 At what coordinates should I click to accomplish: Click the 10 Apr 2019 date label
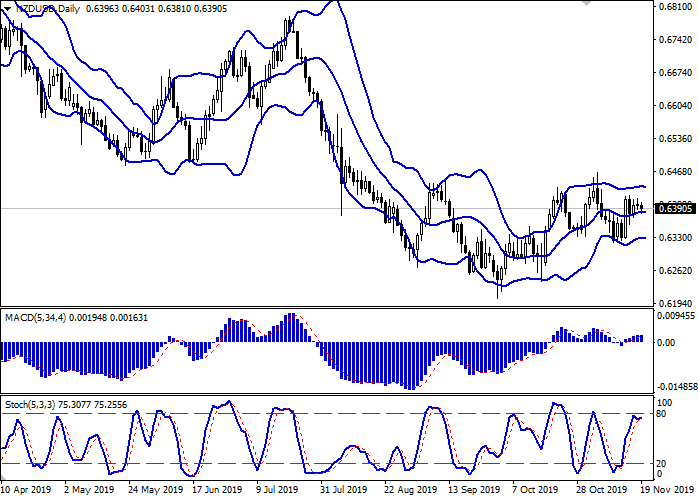point(27,490)
